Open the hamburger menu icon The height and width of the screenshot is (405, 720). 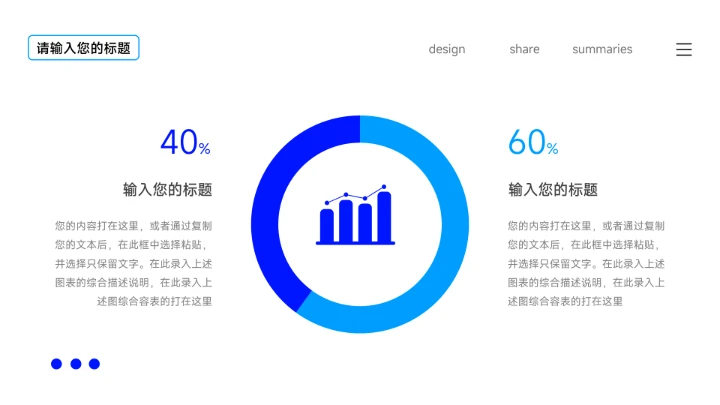tap(683, 49)
